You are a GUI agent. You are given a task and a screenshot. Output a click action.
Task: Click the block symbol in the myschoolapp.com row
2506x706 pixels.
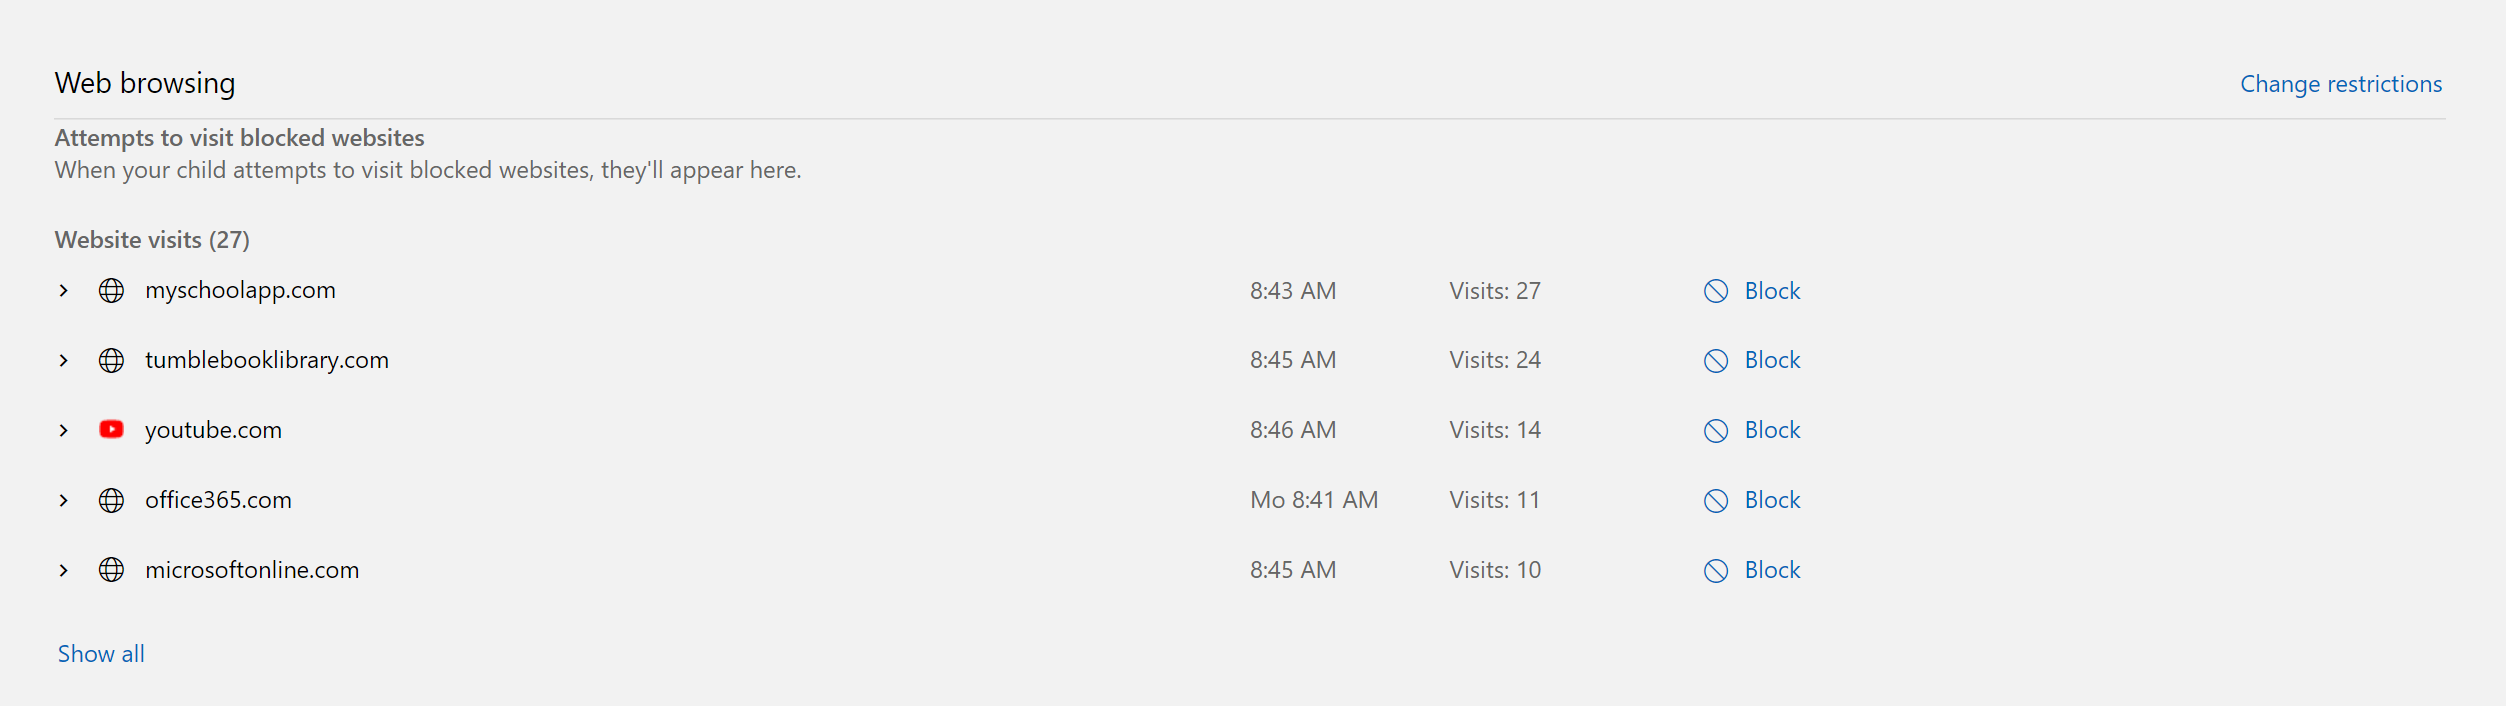(1715, 291)
